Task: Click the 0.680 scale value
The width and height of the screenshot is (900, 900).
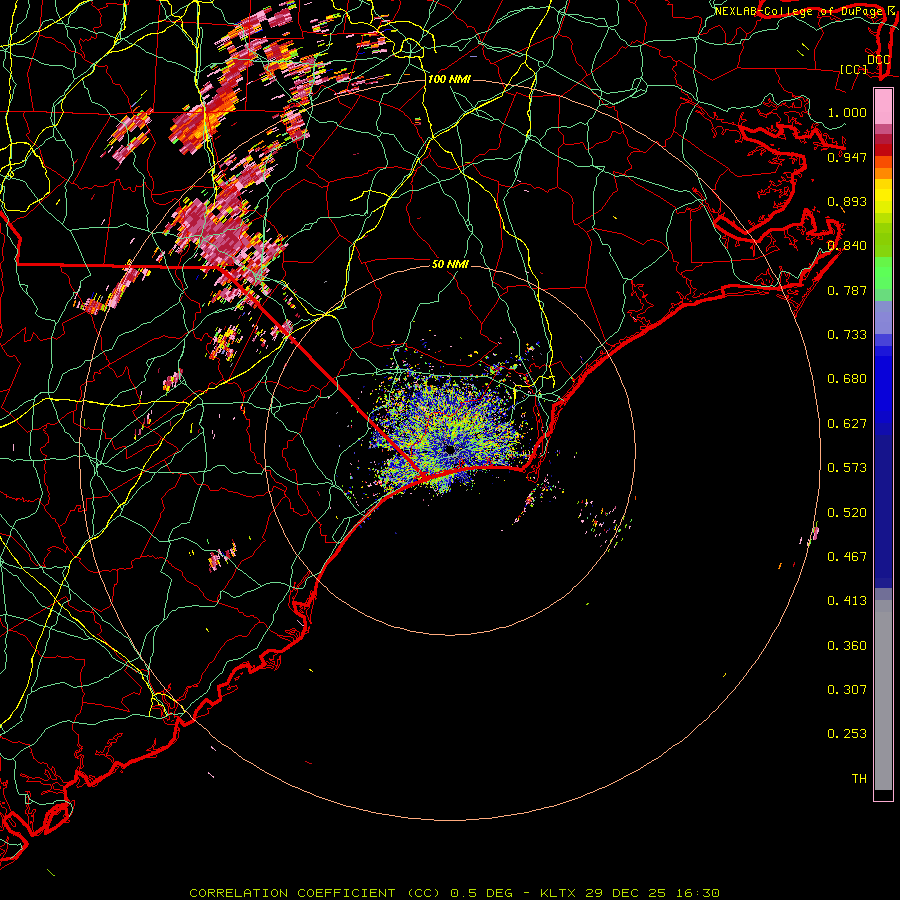Action: pyautogui.click(x=847, y=379)
